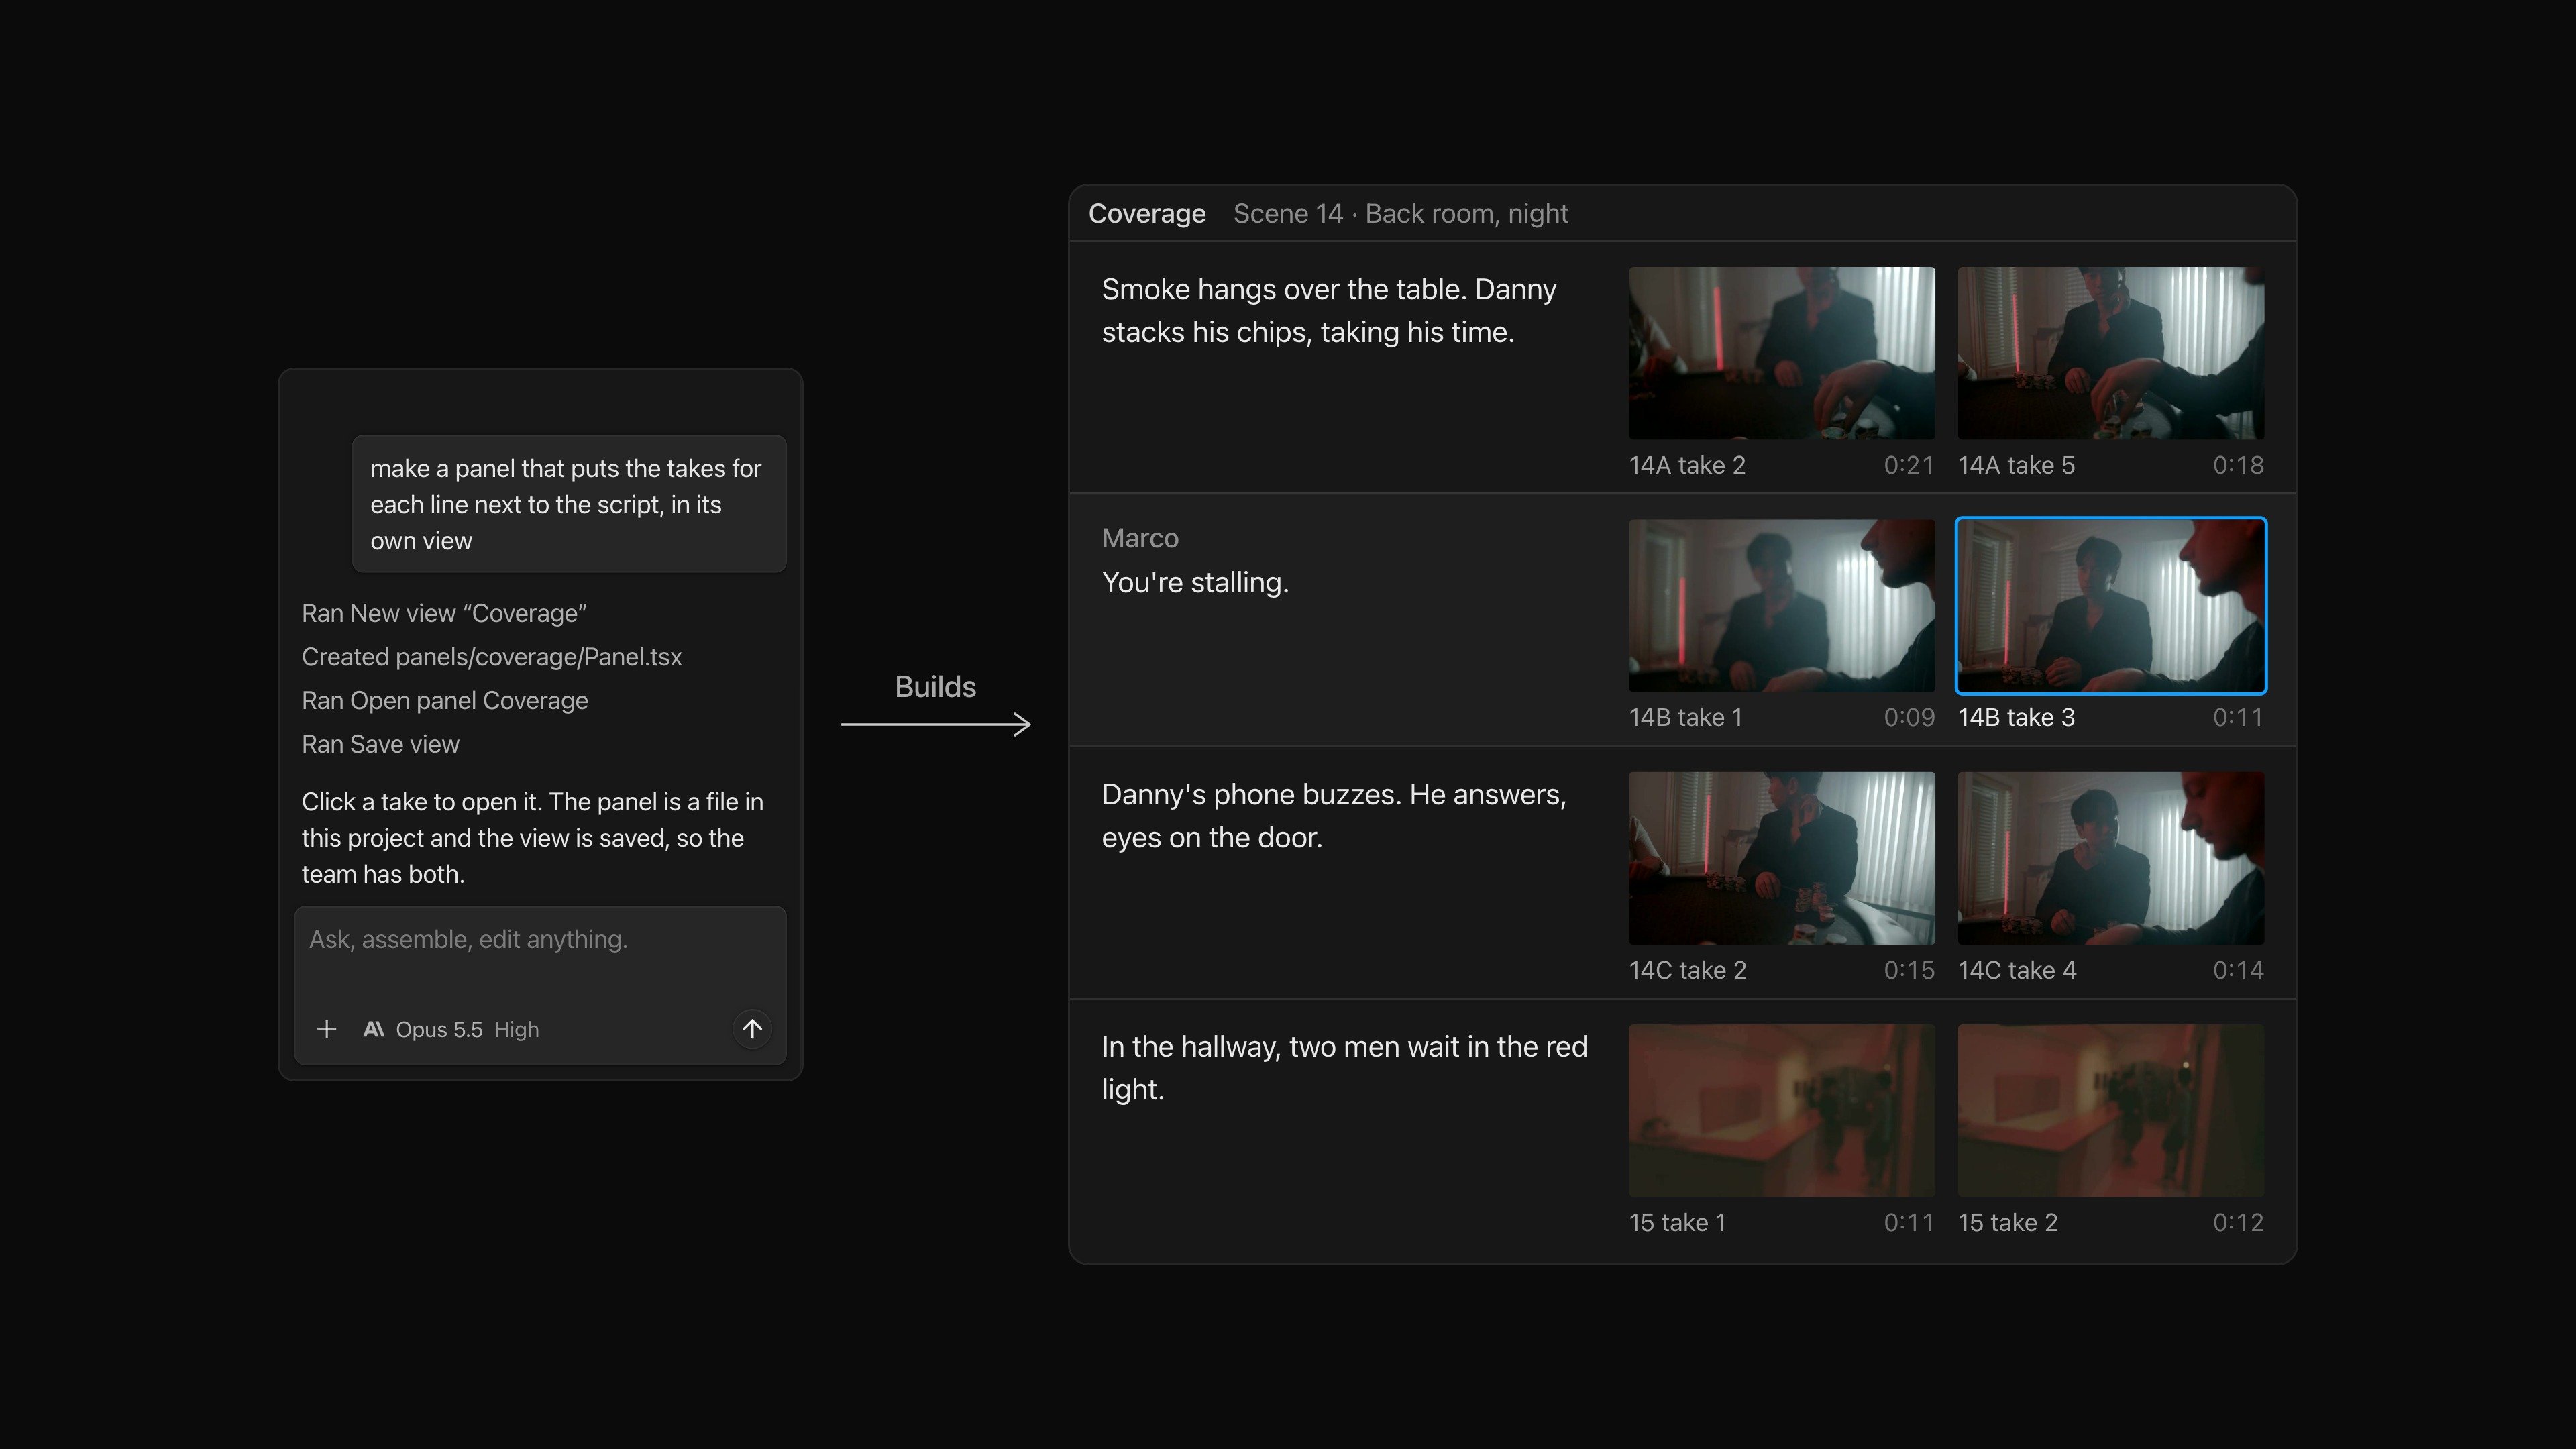2576x1449 pixels.
Task: Click the plus attach icon in chat input
Action: point(326,1029)
